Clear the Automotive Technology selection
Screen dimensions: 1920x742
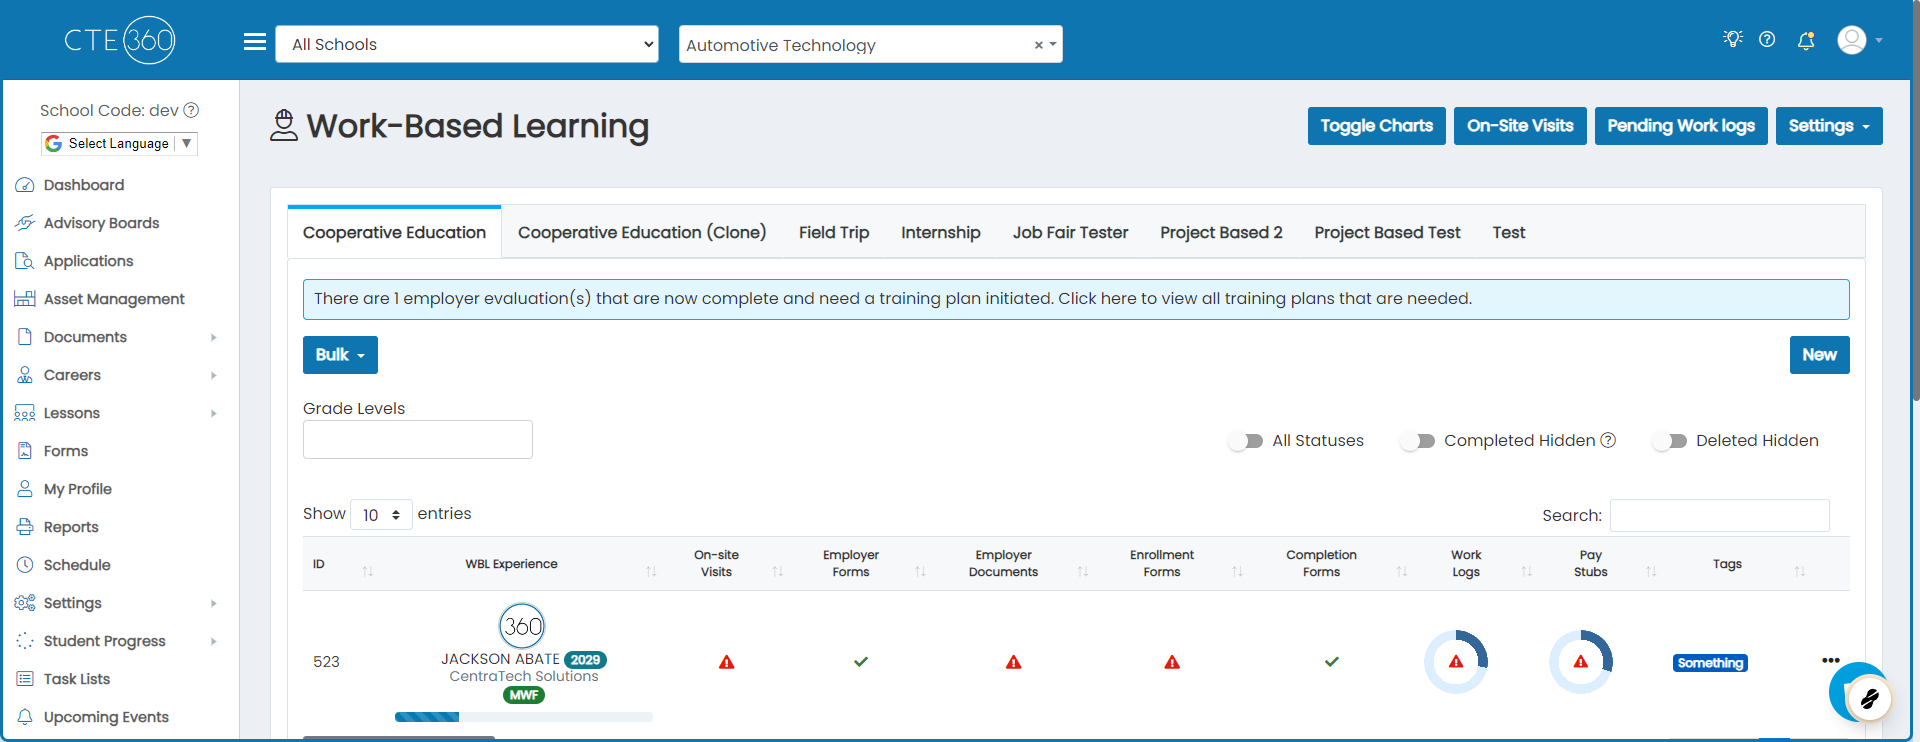1038,45
